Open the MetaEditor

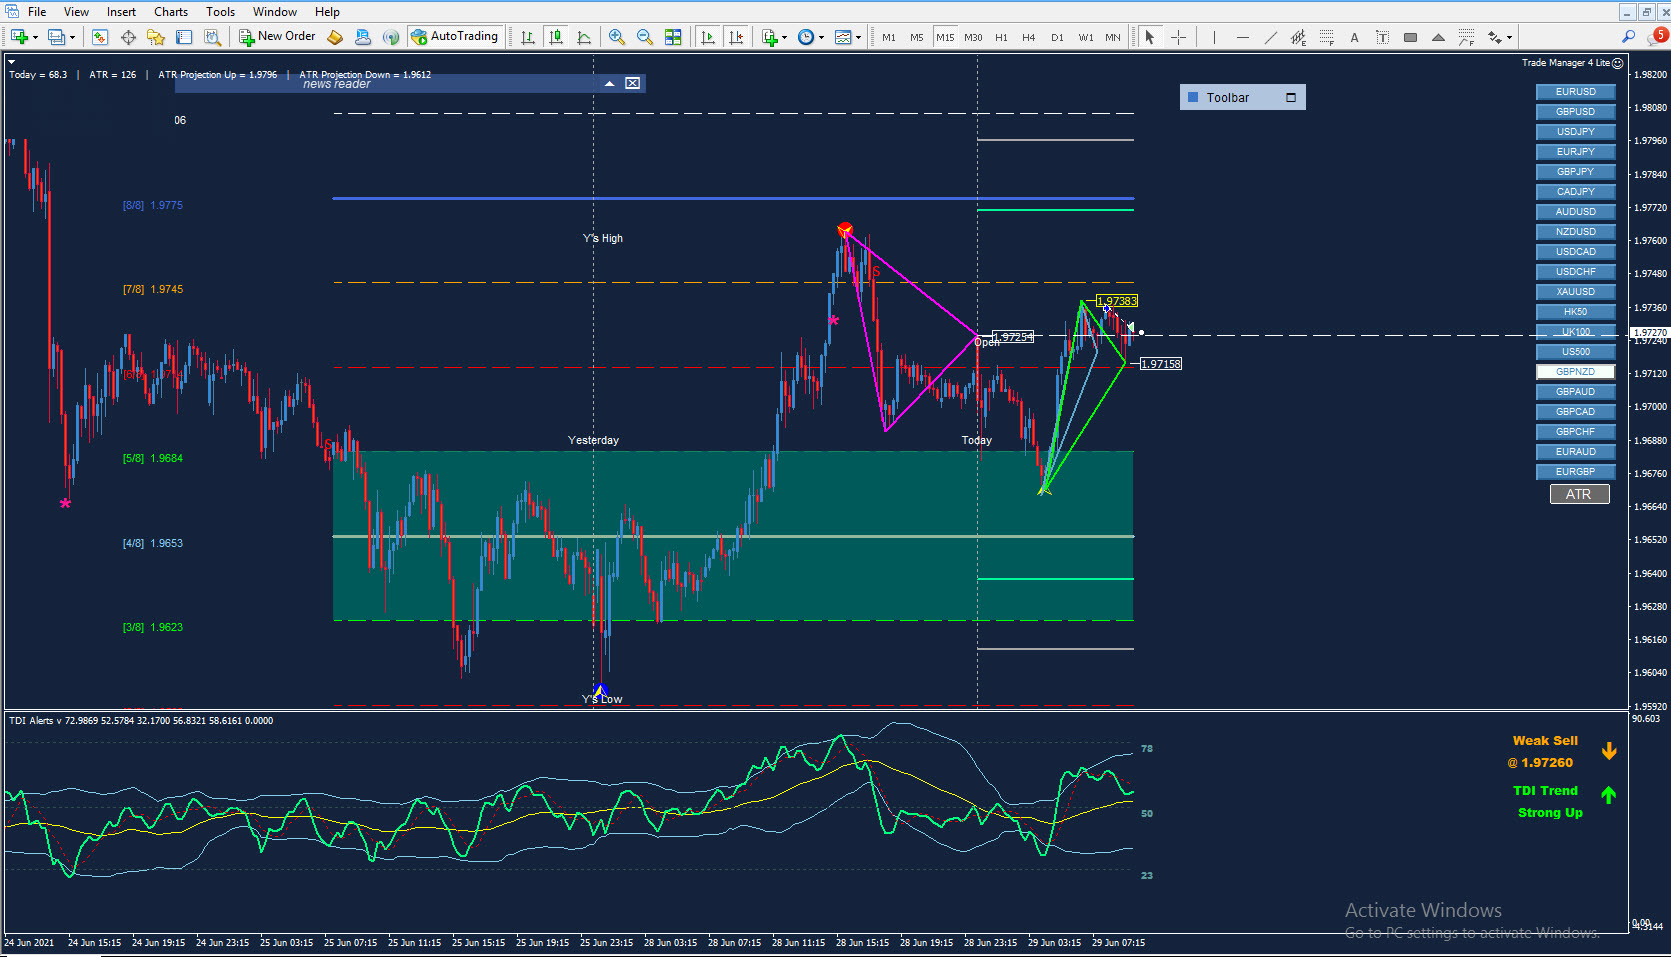click(x=335, y=37)
